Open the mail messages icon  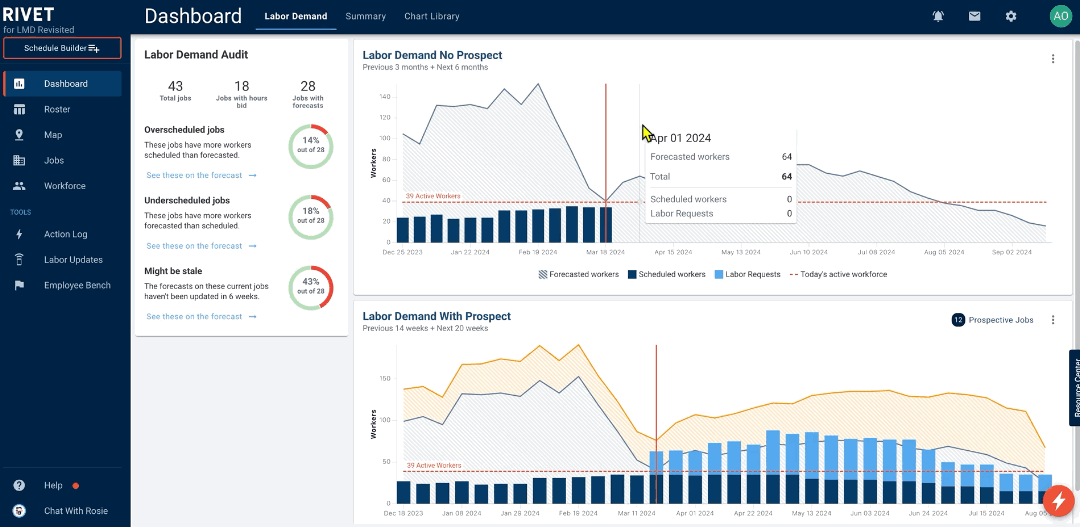(x=974, y=16)
